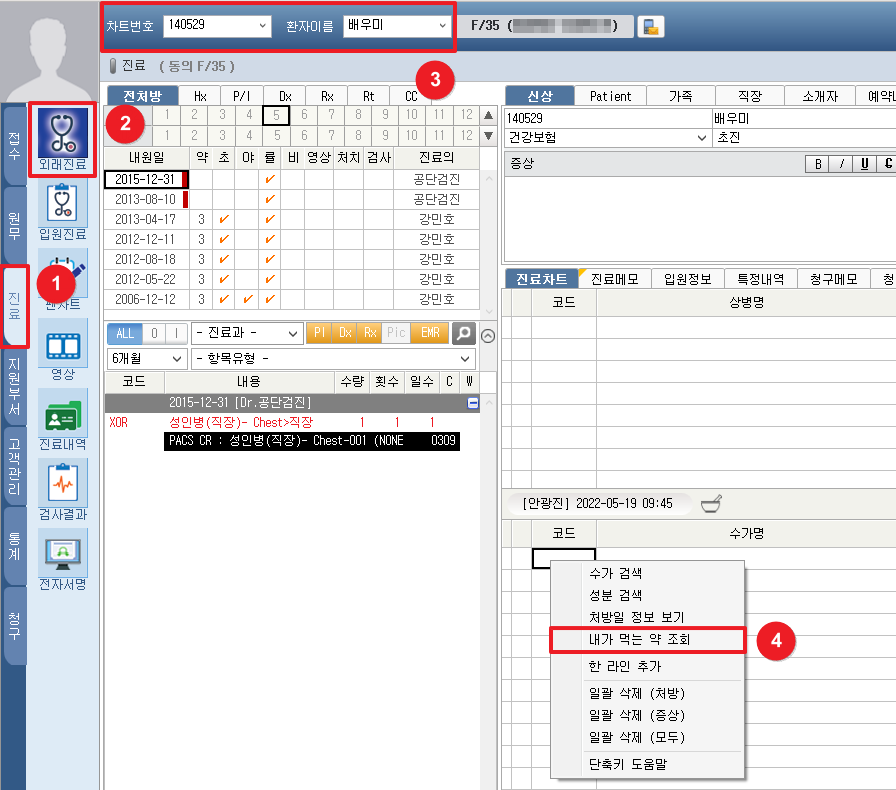Select the 접수 vertical sidebar tab
The height and width of the screenshot is (790, 896).
14,143
